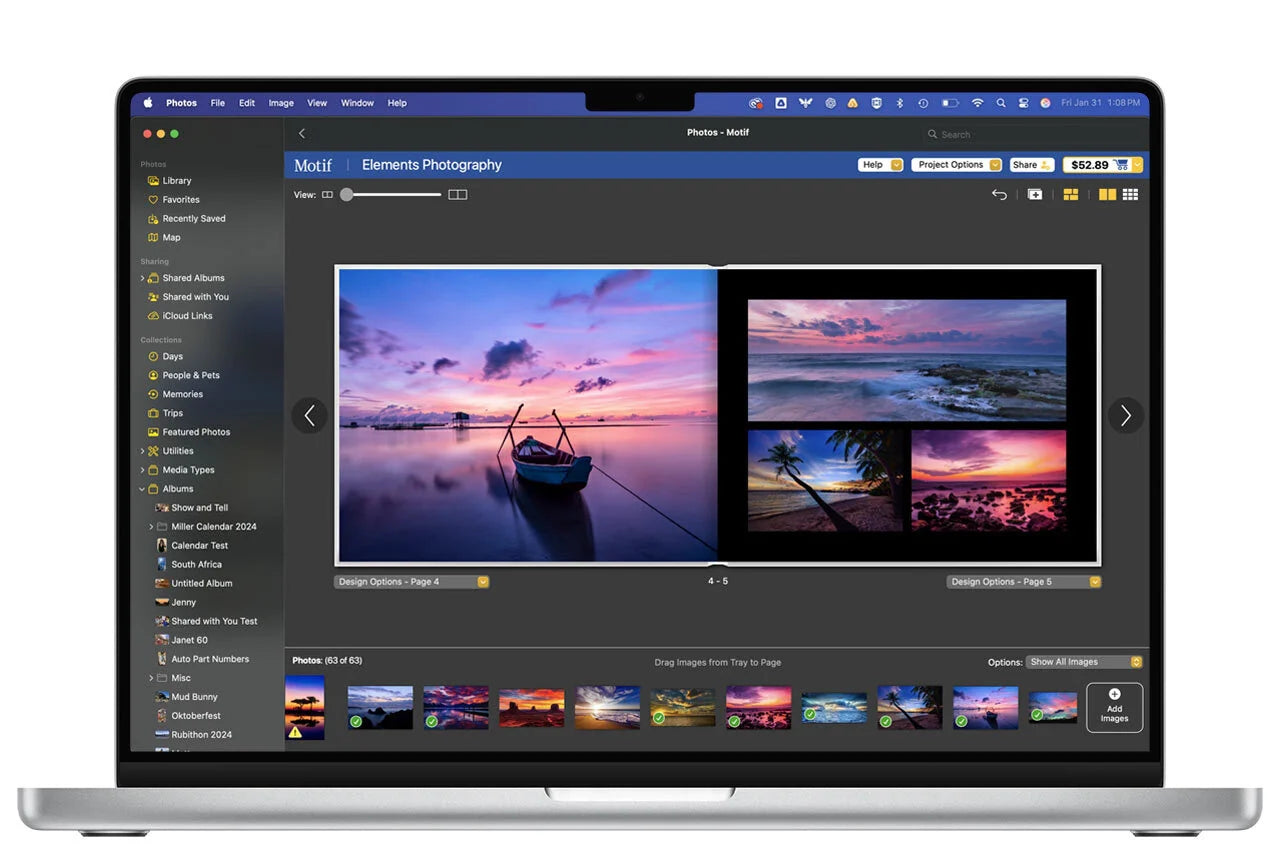Screen dimensions: 1280x844
Task: Open People & Pets collection
Action: [x=184, y=376]
